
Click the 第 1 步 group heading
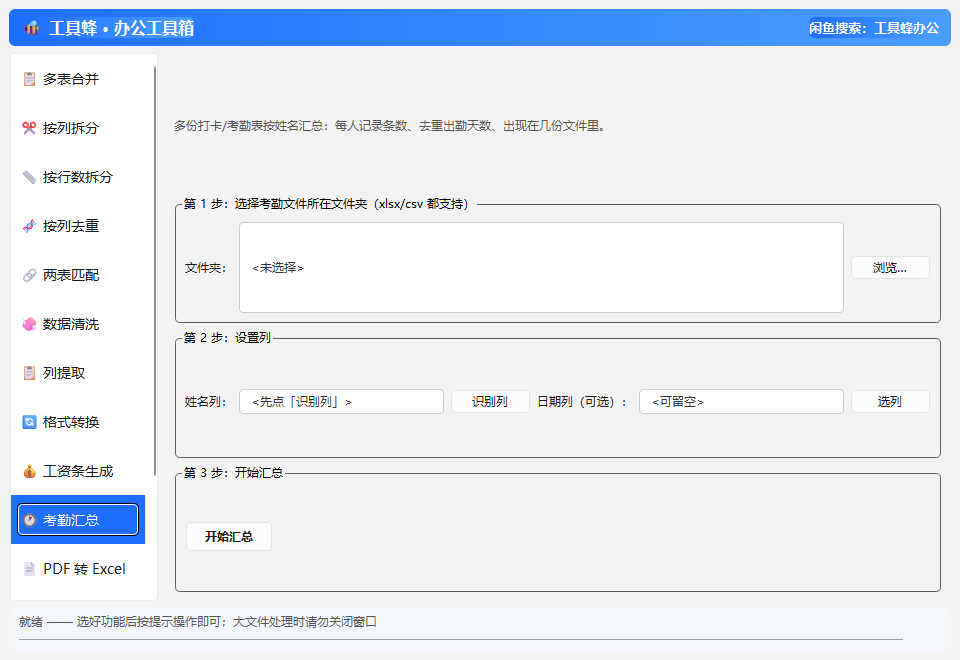[326, 204]
